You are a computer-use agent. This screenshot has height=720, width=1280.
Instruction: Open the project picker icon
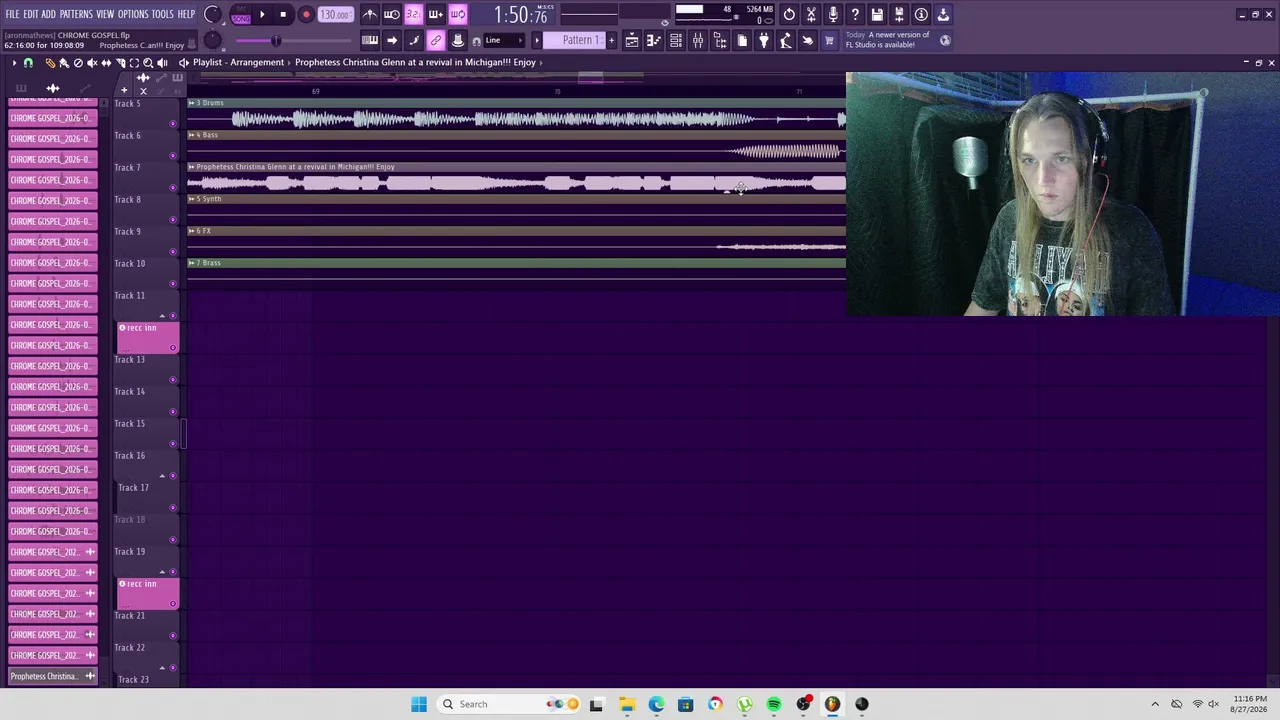pos(742,40)
